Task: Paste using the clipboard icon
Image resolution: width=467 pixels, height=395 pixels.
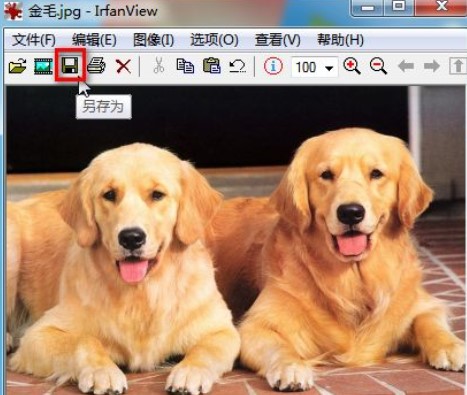Action: pos(212,65)
